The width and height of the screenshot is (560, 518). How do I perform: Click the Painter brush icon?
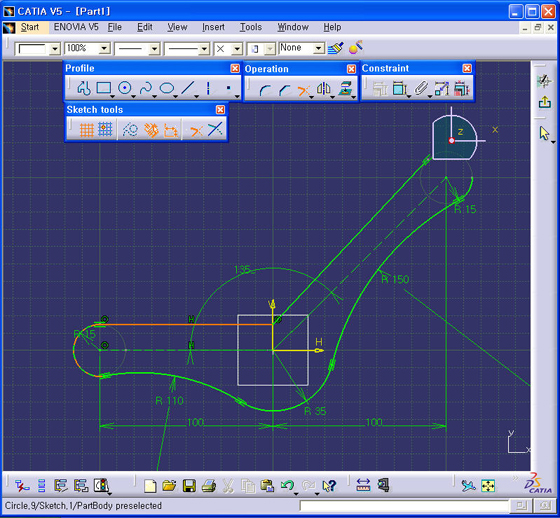click(335, 48)
